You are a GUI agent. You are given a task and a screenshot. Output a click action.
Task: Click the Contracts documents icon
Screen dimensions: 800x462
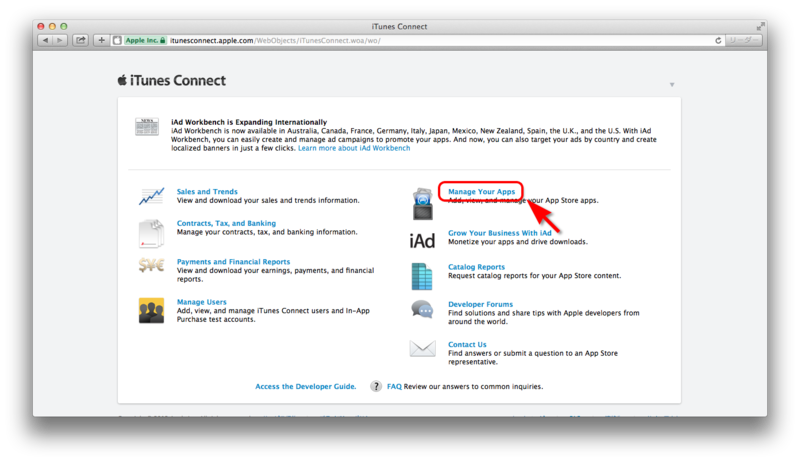click(x=151, y=234)
